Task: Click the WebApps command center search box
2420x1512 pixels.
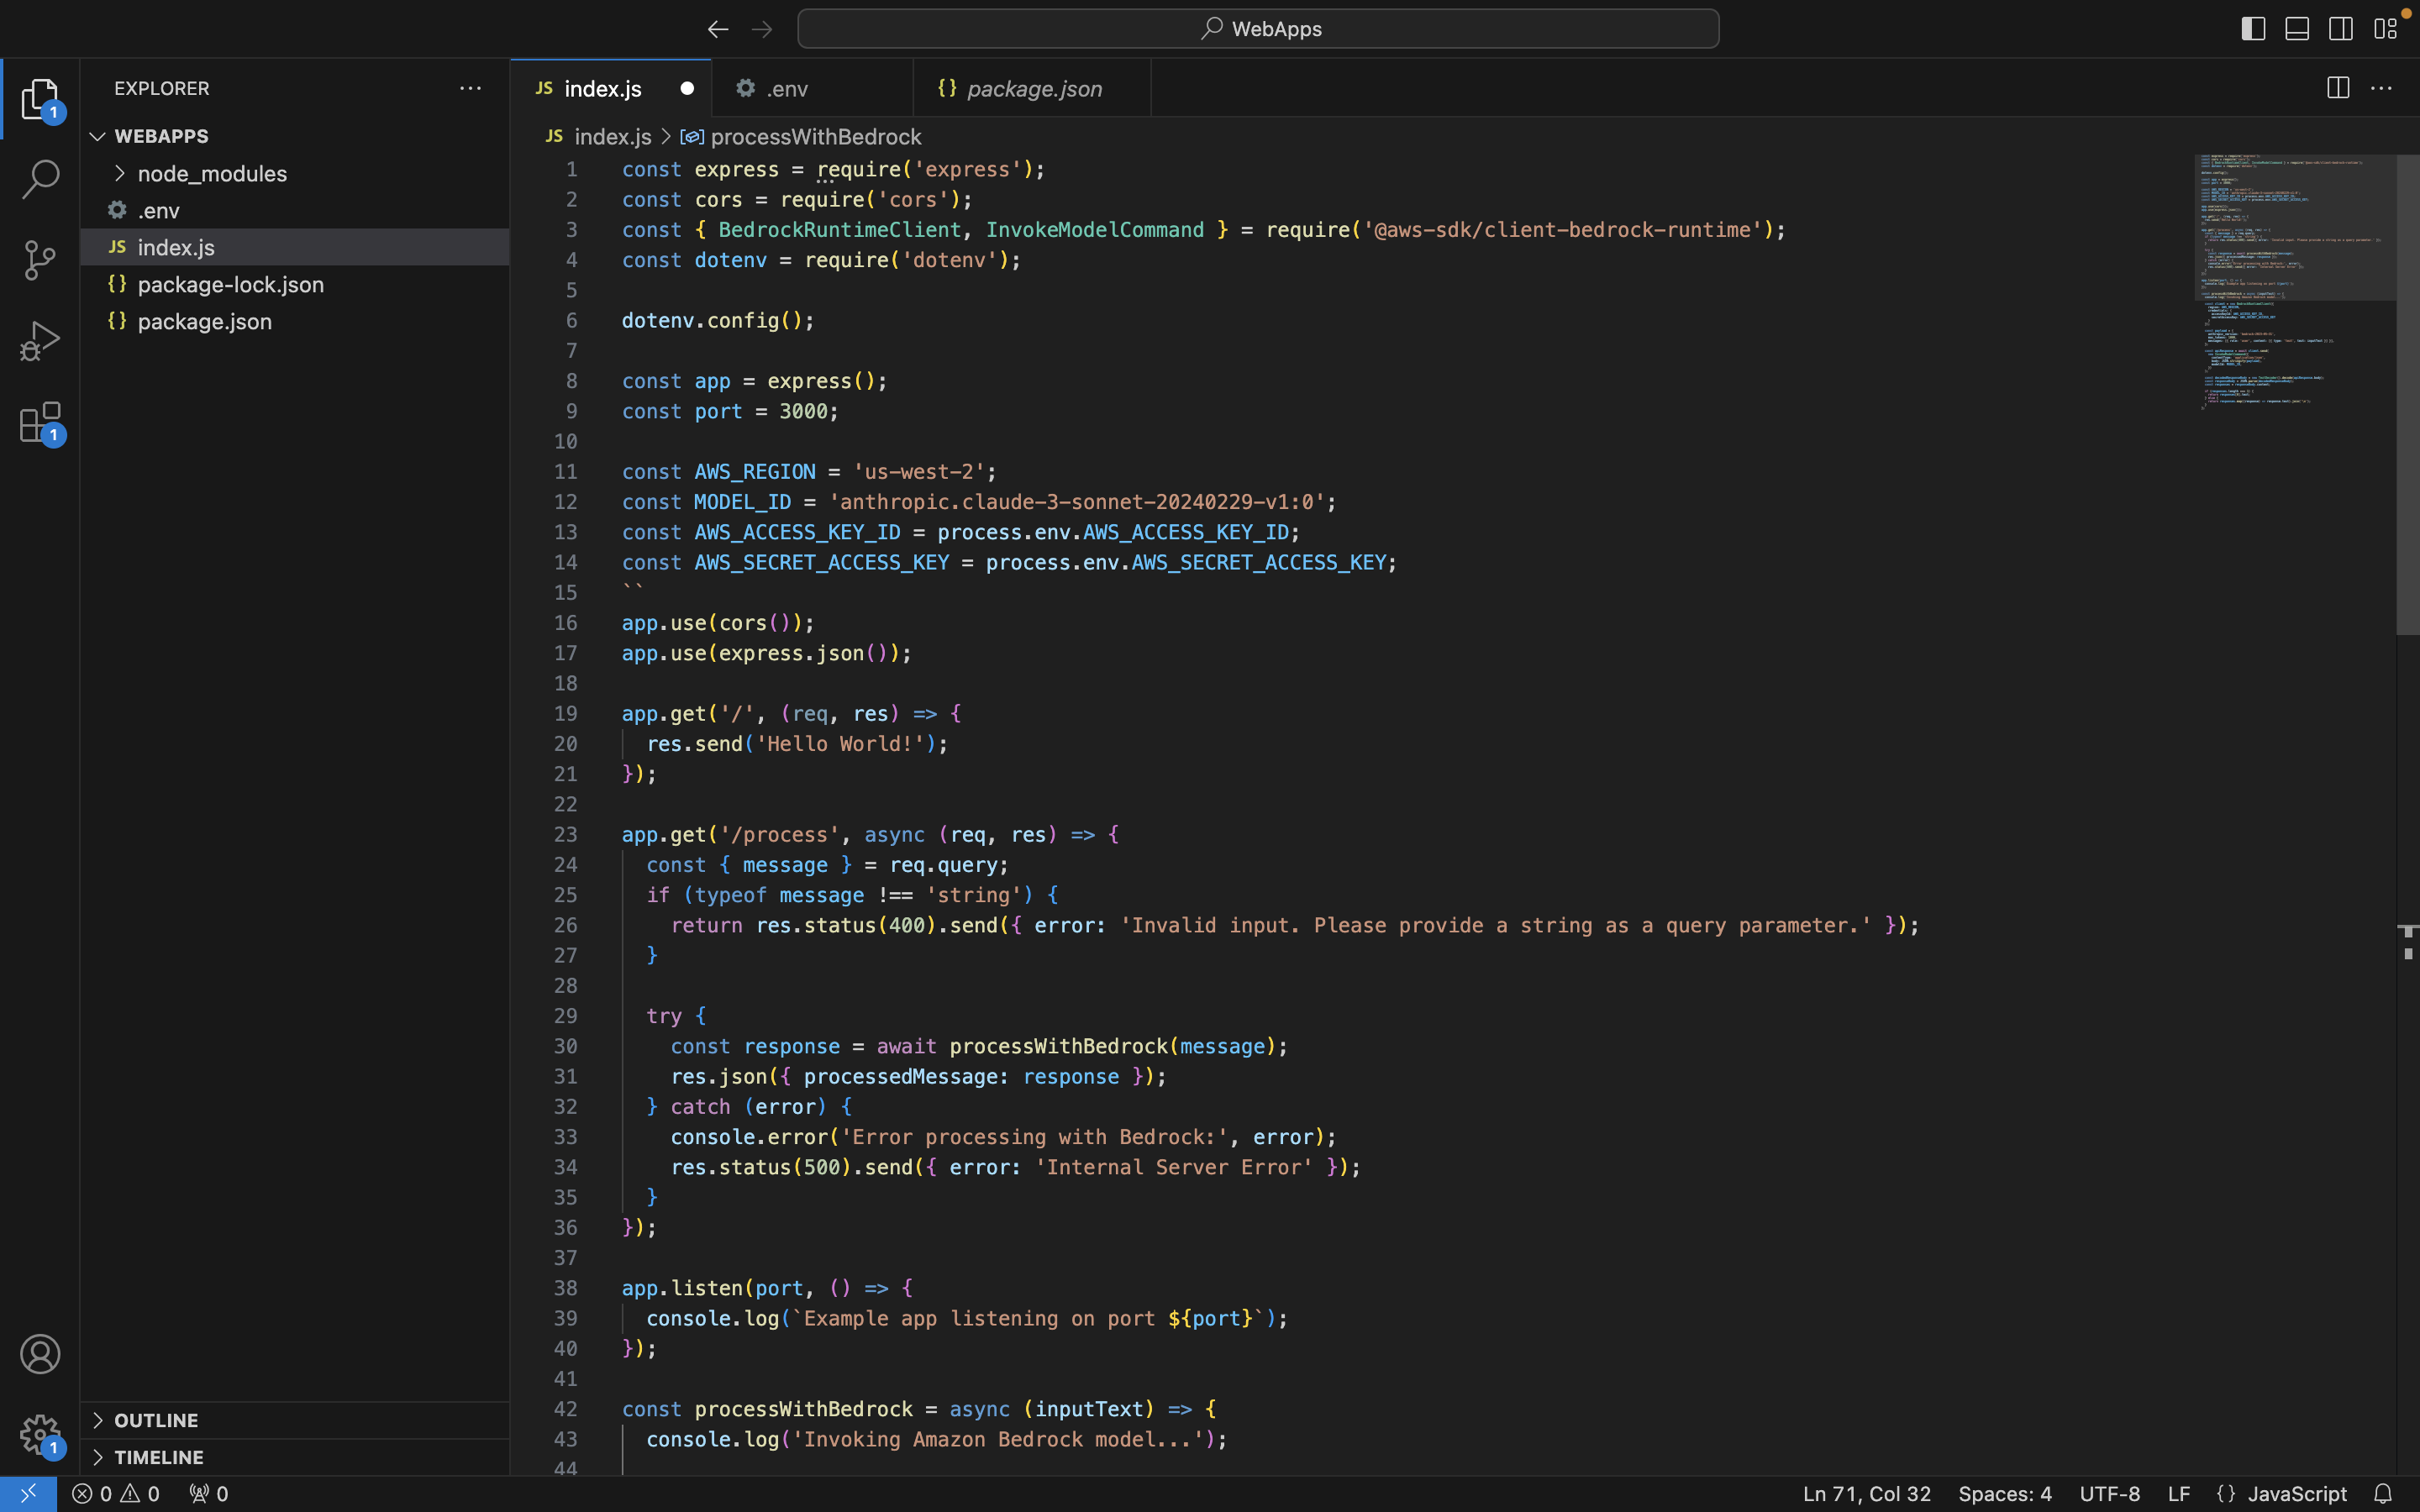Action: (1258, 29)
